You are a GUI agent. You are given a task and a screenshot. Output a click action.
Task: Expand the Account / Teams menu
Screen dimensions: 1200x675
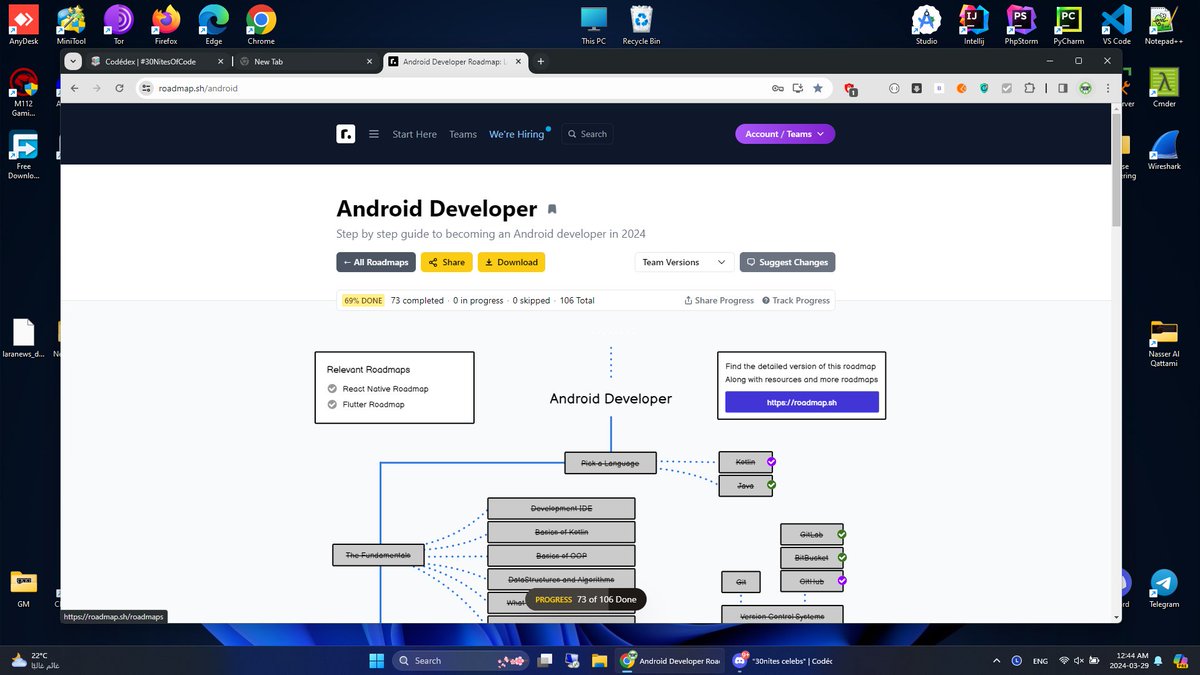point(785,133)
